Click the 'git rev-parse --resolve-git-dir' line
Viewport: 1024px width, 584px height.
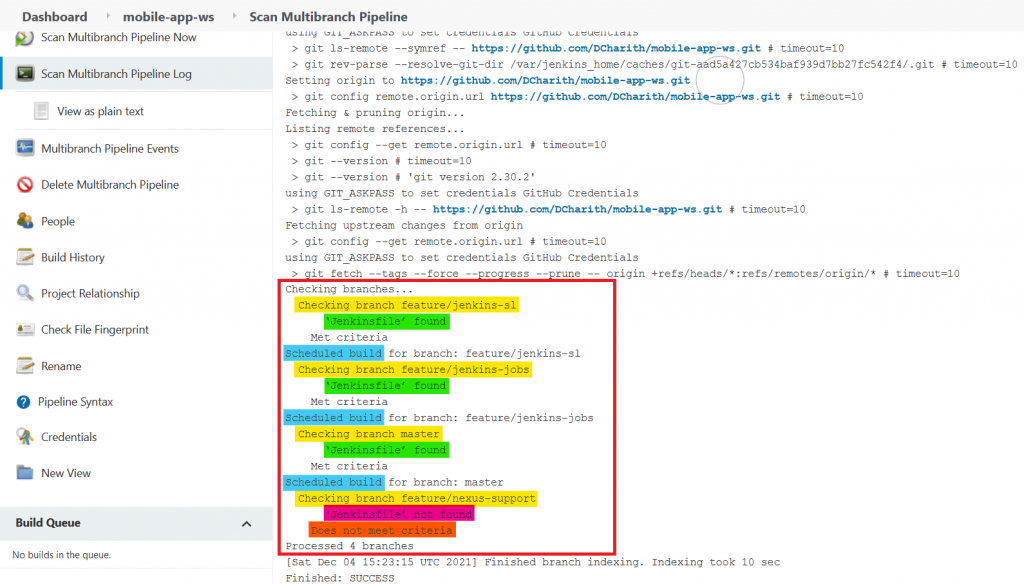pos(654,65)
